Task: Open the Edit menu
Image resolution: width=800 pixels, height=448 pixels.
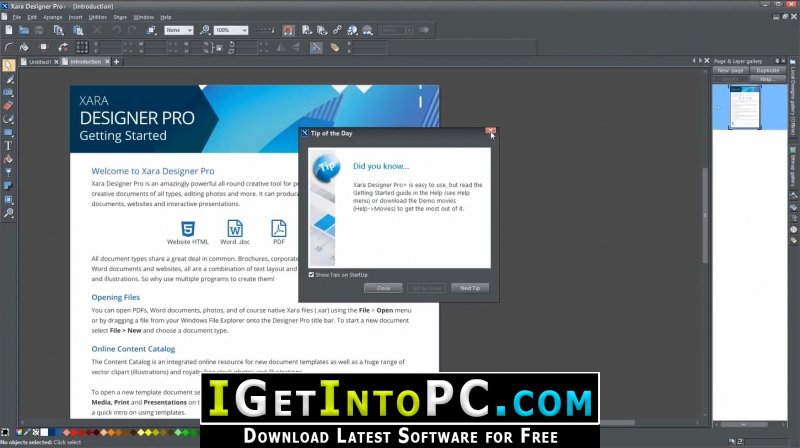Action: (32, 17)
